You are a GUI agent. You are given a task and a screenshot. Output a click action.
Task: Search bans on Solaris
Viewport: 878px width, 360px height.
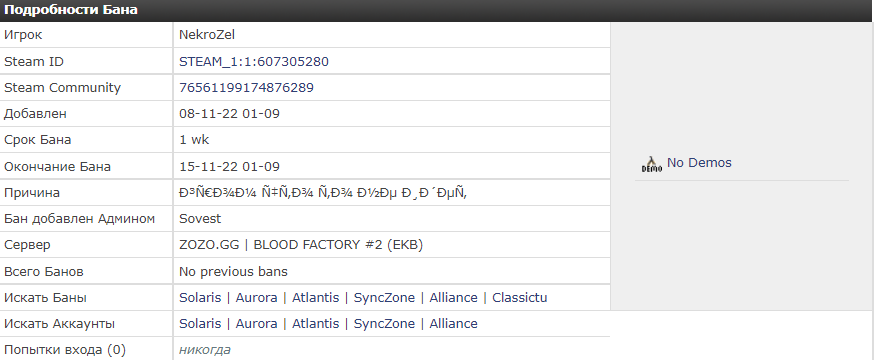tap(200, 298)
